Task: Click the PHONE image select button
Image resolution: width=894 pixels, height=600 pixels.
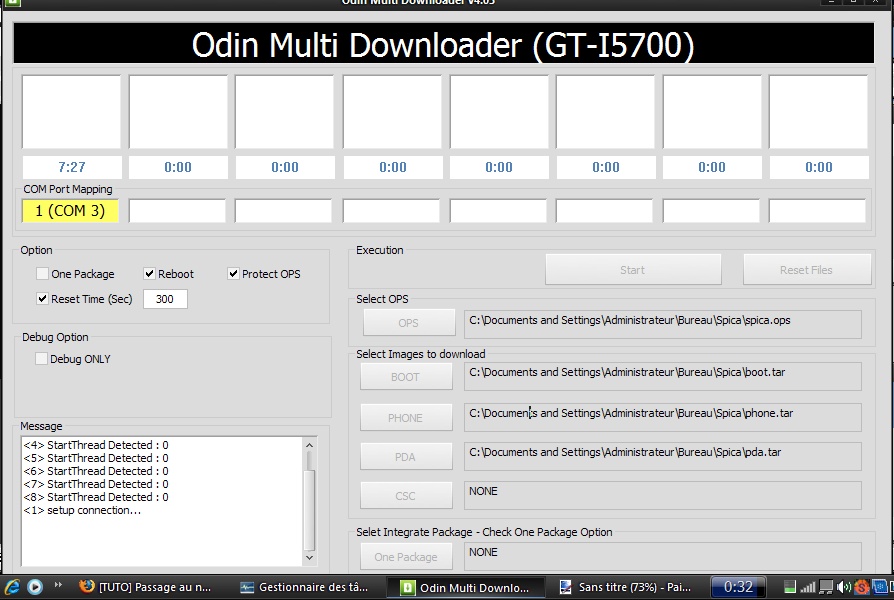Action: tap(406, 417)
